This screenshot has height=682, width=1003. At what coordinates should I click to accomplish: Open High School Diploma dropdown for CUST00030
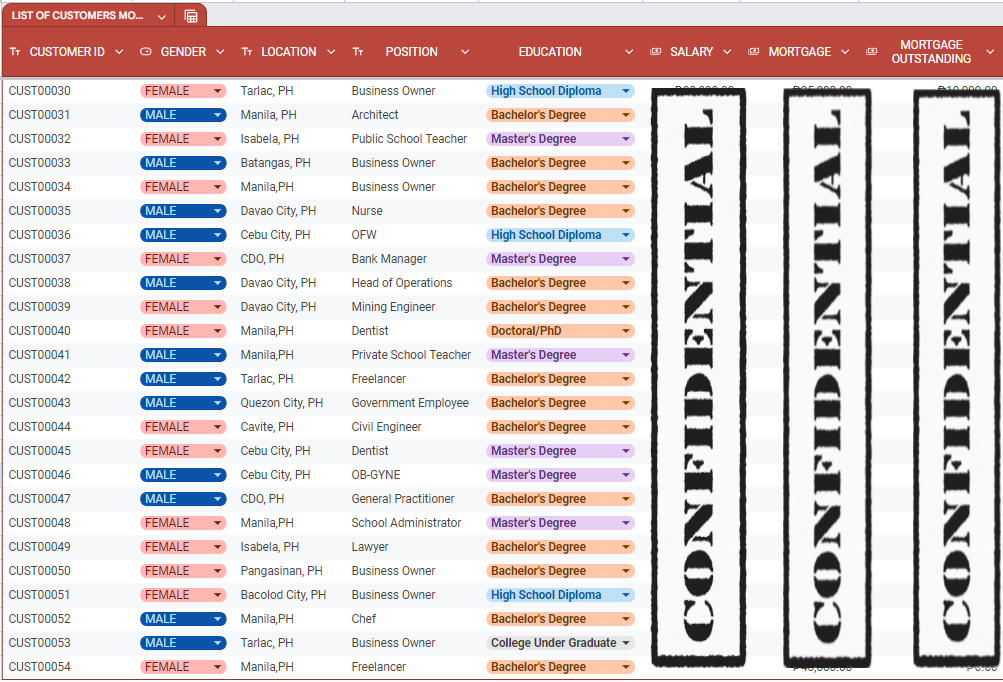[x=560, y=91]
